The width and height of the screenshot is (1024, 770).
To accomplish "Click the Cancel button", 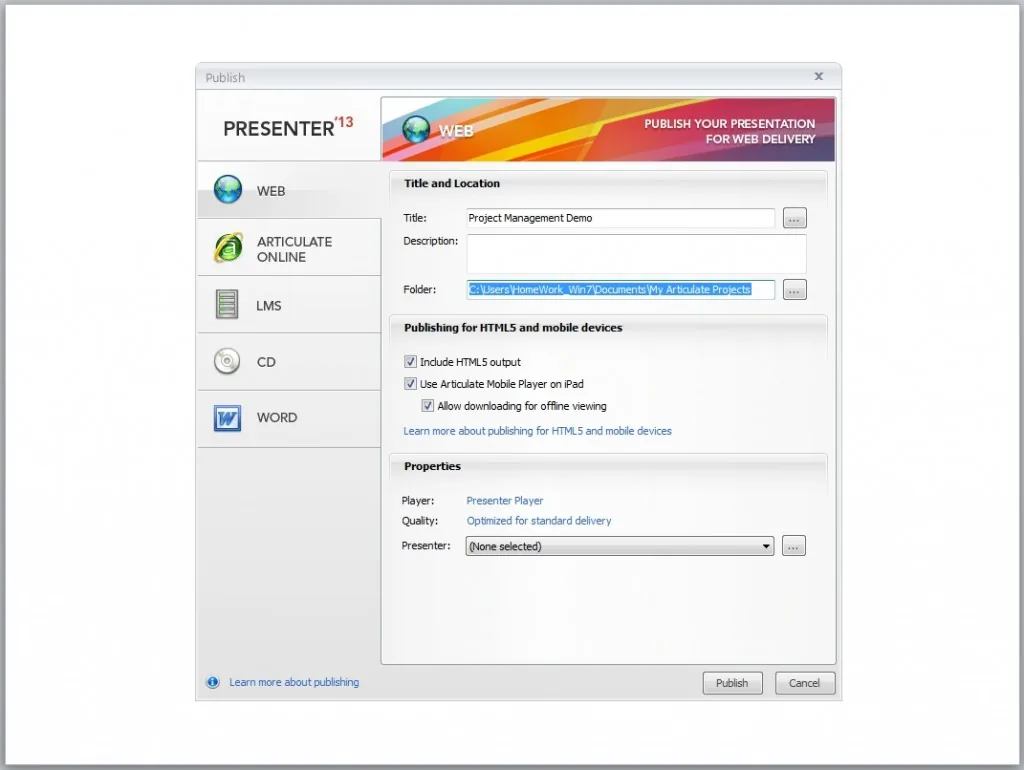I will pos(804,683).
